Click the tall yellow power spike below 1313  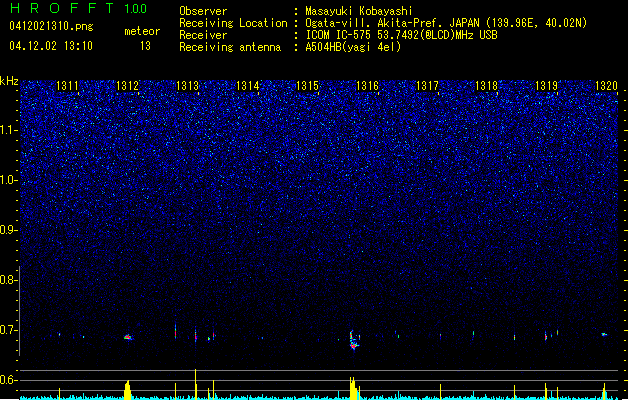pos(195,384)
